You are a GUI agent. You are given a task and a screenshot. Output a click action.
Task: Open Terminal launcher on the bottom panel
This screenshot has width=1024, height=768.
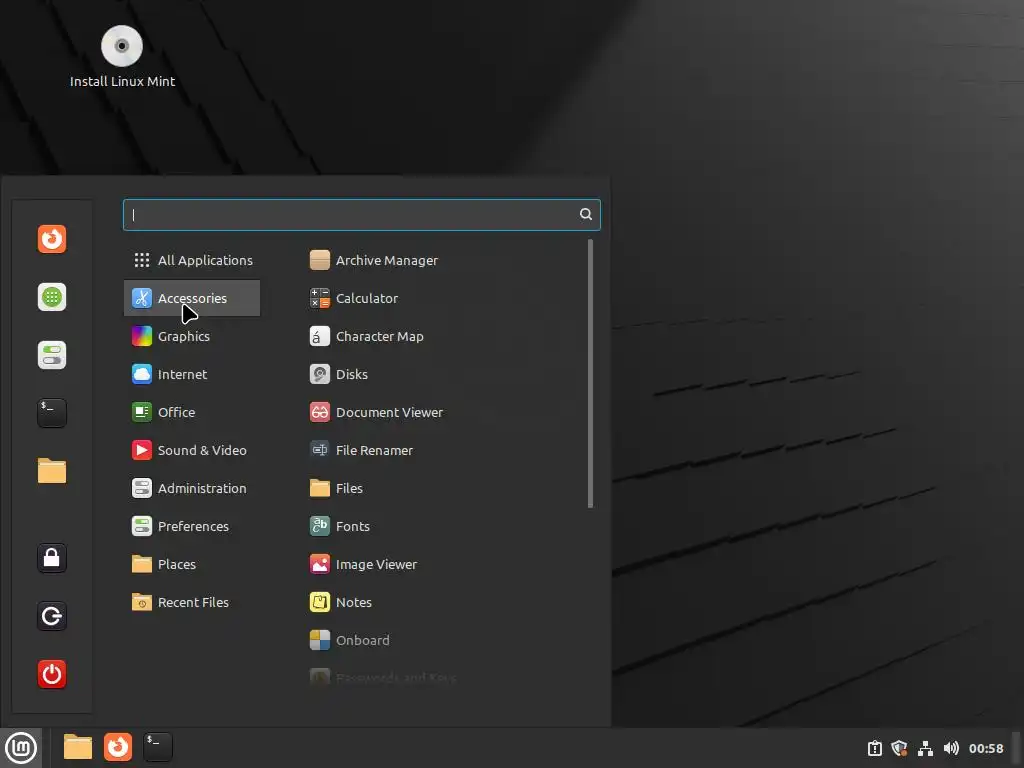[158, 747]
